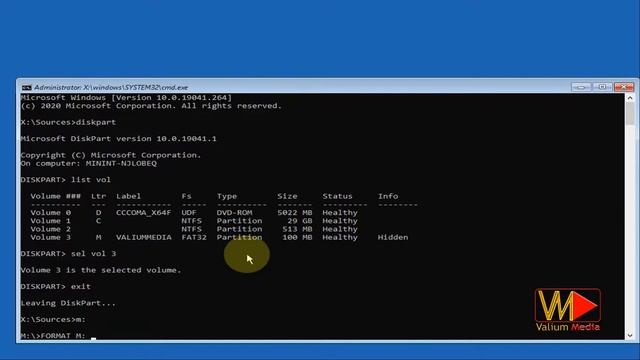Click the 'VALIUMMEDIA' volume label
Image resolution: width=640 pixels, height=360 pixels.
click(x=144, y=237)
